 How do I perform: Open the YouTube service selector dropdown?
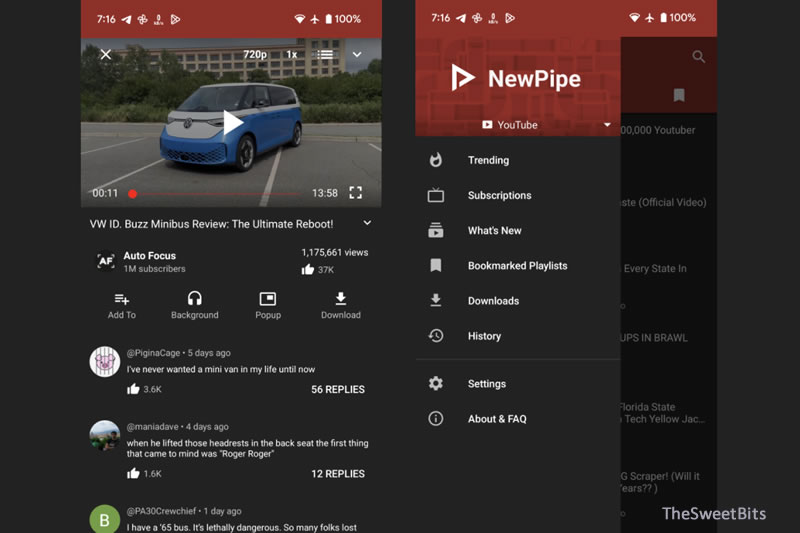pyautogui.click(x=546, y=125)
